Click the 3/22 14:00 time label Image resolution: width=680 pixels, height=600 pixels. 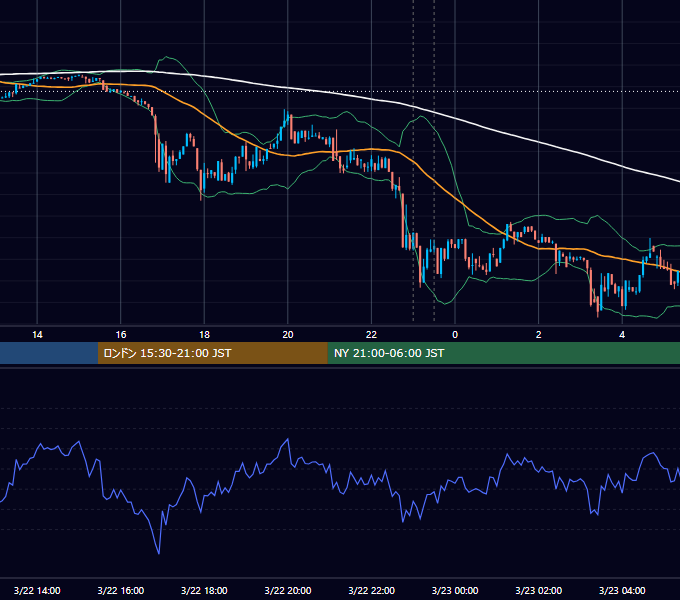click(37, 590)
